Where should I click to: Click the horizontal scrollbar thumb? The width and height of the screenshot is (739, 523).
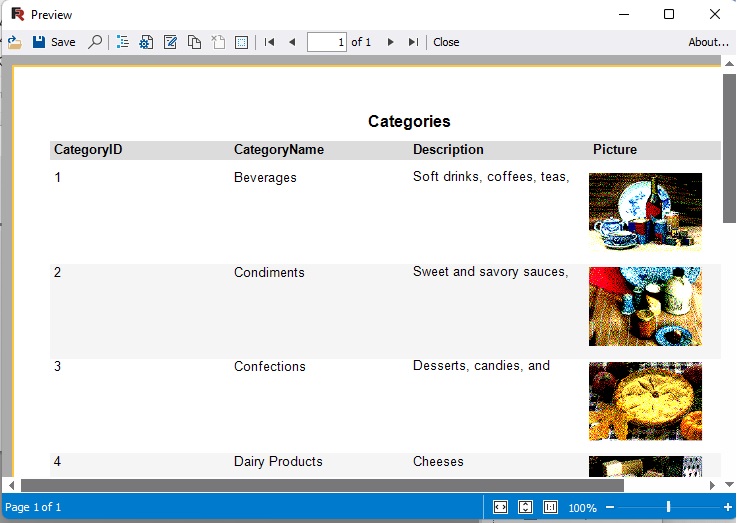coord(322,485)
